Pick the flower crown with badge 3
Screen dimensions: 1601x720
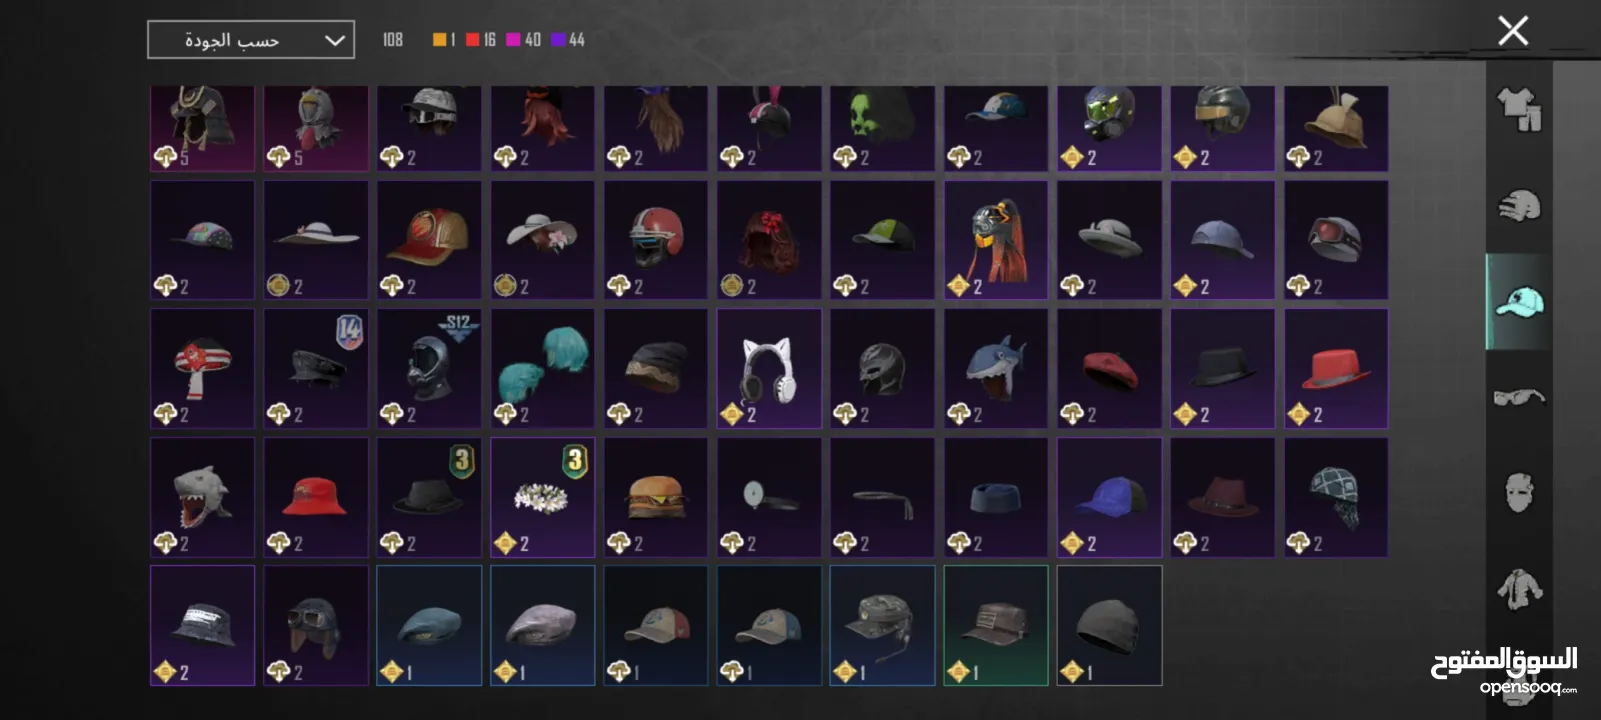coord(542,497)
